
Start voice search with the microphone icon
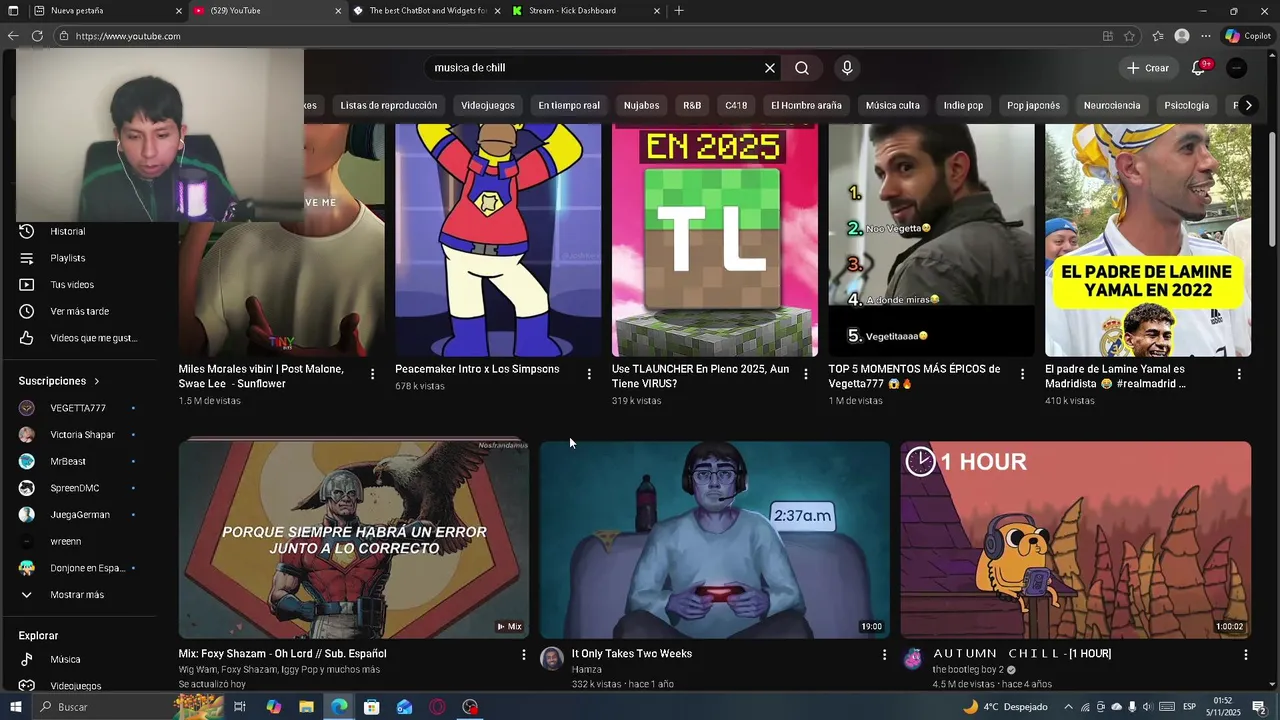point(847,68)
